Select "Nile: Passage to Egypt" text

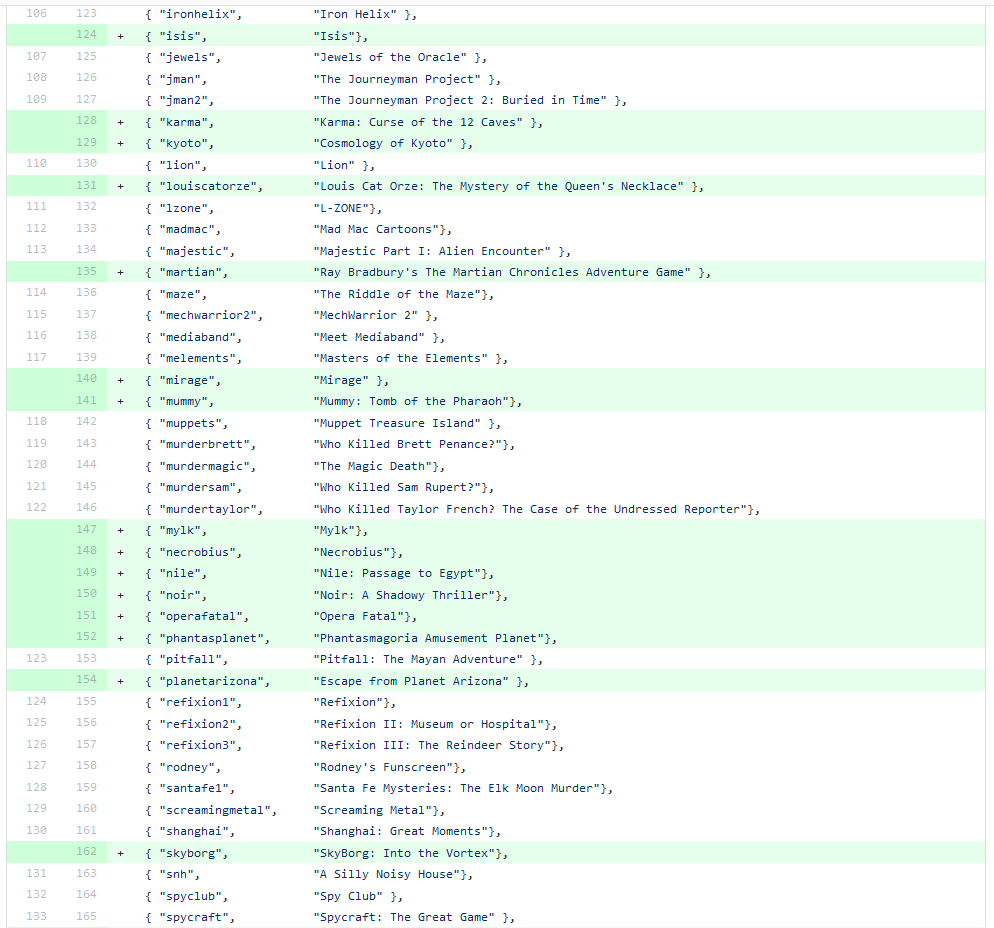pos(397,574)
